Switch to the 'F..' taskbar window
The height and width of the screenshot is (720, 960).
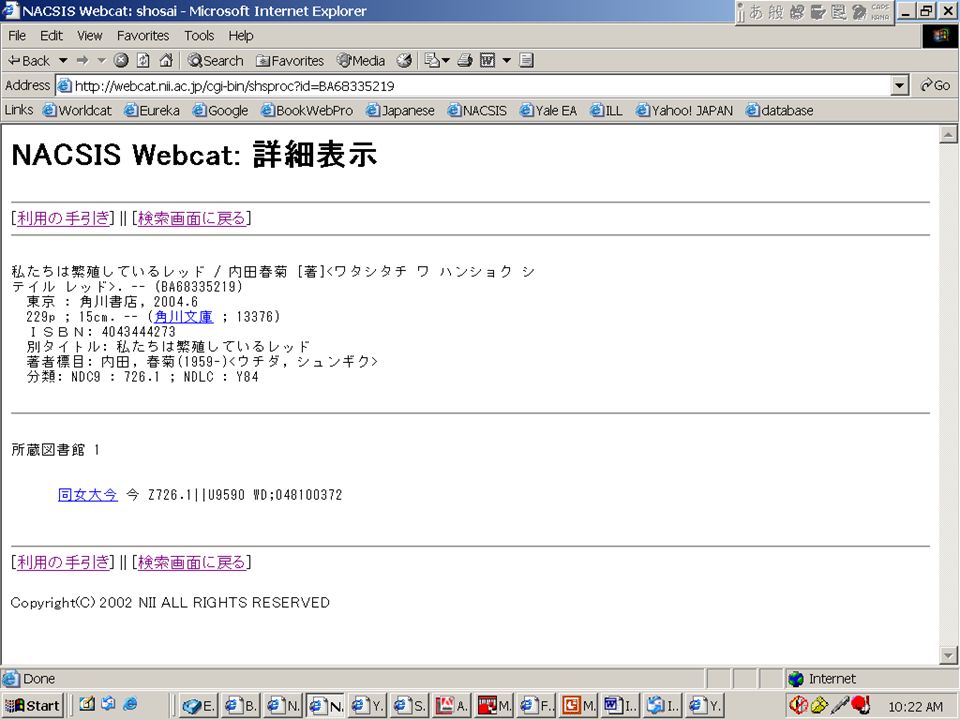(x=537, y=706)
